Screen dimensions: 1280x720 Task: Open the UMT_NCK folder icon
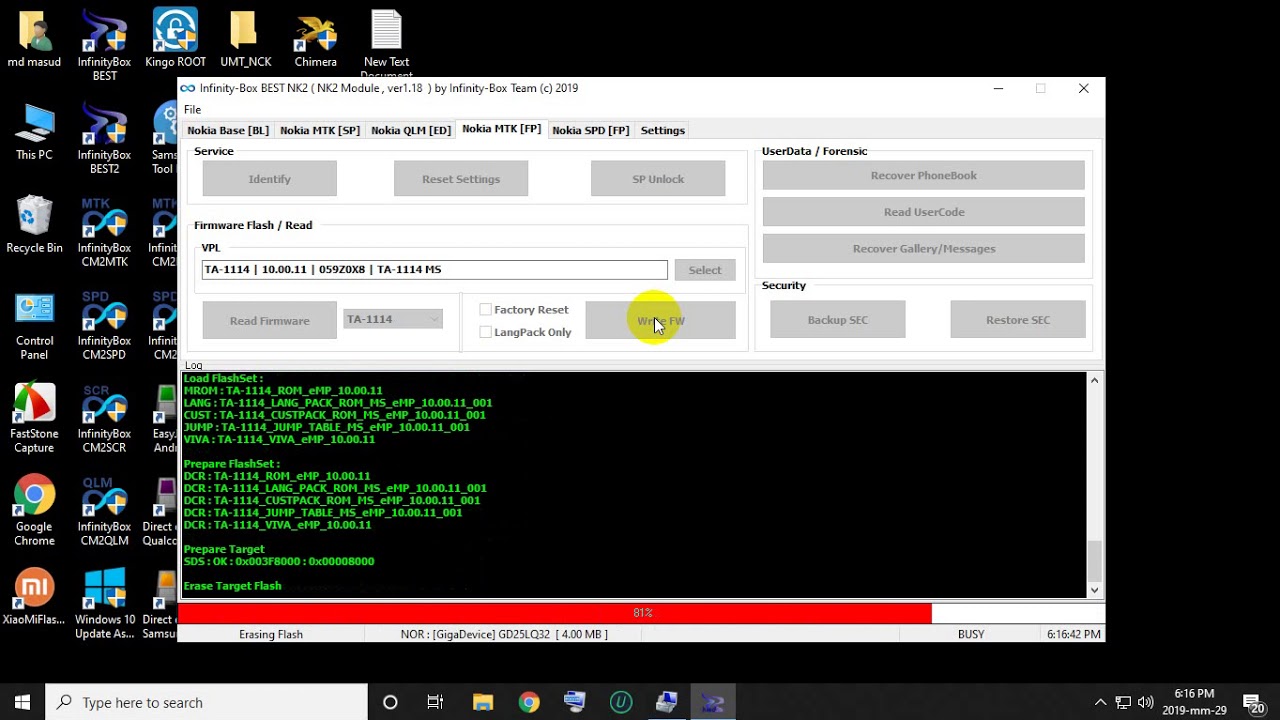point(245,40)
